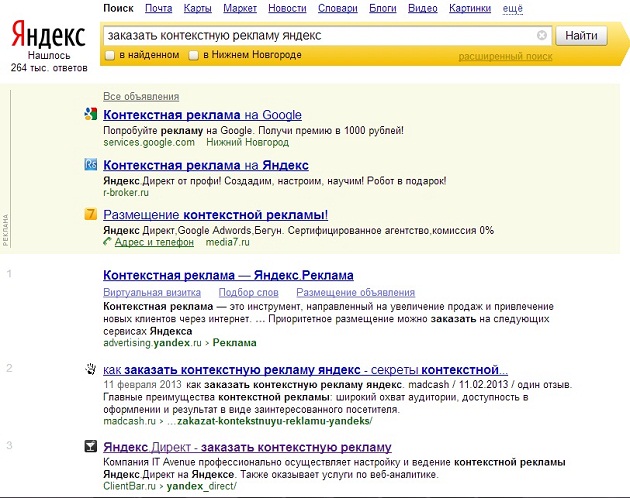Enable the 'в найденном' checkbox
The width and height of the screenshot is (630, 498).
coord(110,55)
